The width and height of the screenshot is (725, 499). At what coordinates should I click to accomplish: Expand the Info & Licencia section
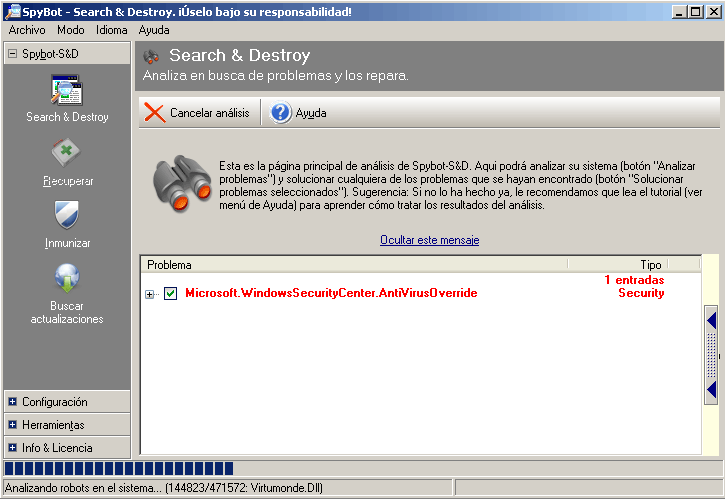pyautogui.click(x=13, y=447)
